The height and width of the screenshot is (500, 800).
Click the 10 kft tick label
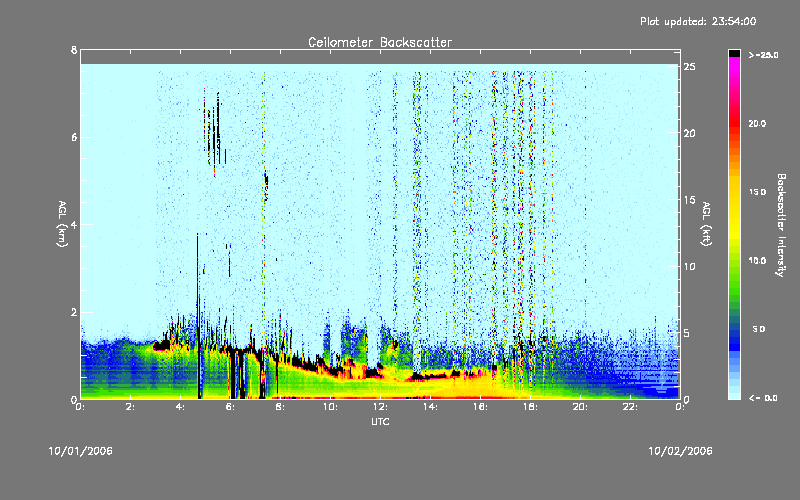pos(689,266)
